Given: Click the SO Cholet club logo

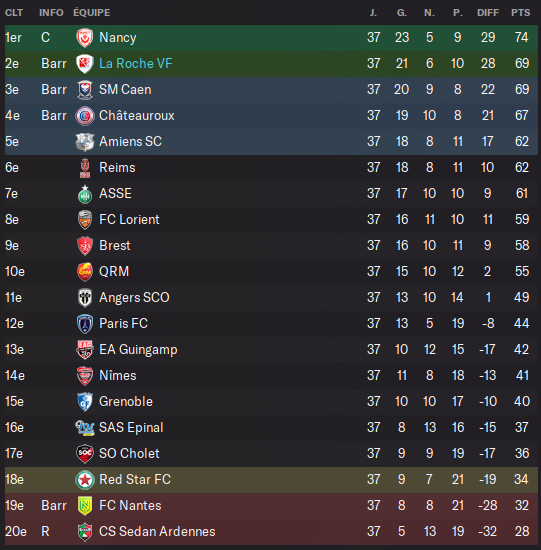Looking at the screenshot, I should tap(85, 454).
